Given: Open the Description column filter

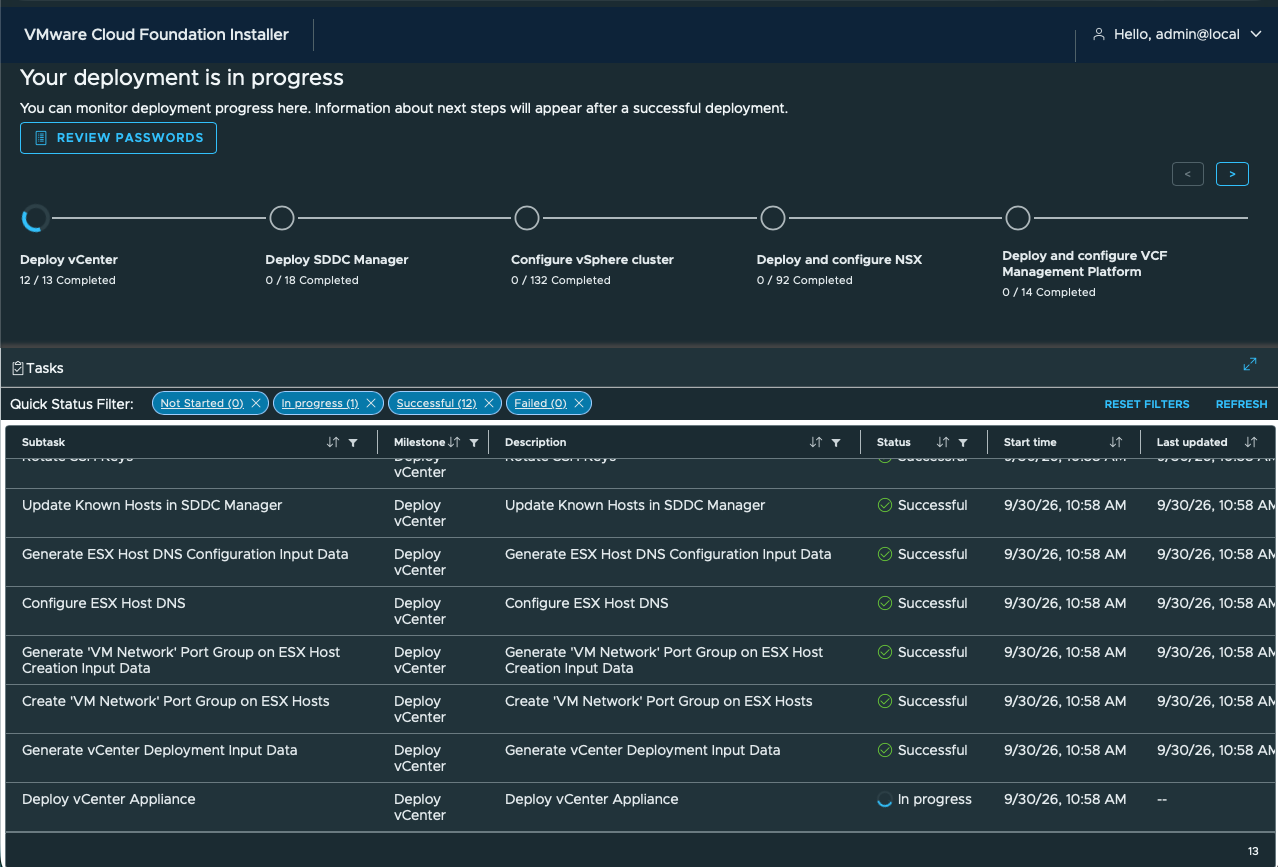Looking at the screenshot, I should (x=836, y=442).
